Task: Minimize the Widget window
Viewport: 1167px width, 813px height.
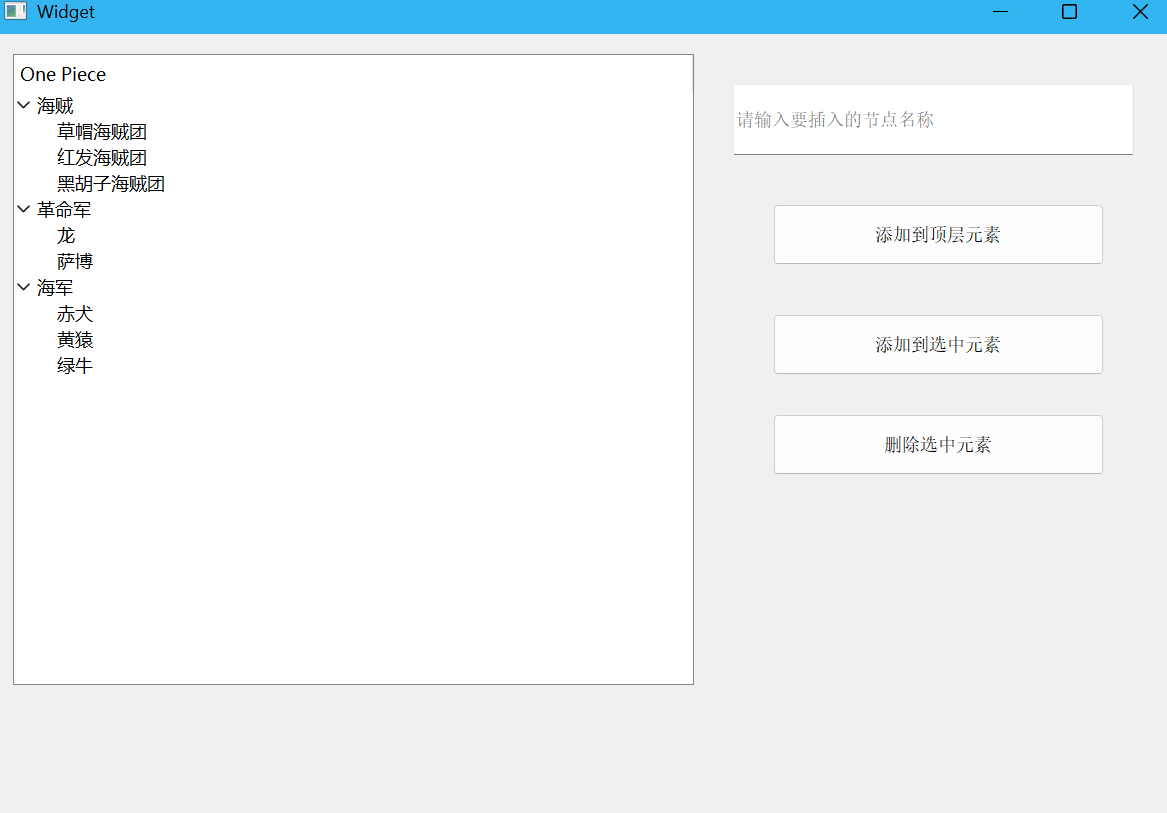Action: (1000, 12)
